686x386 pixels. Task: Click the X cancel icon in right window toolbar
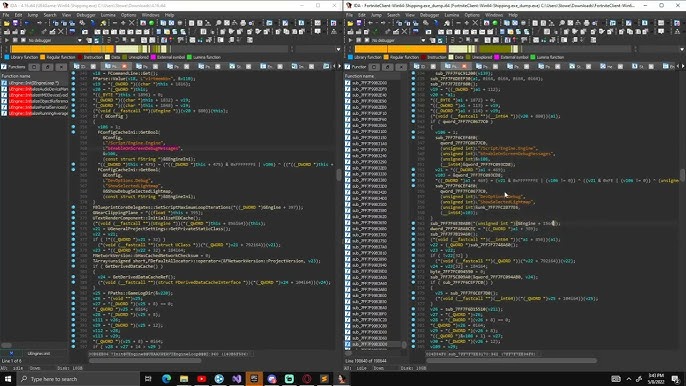475,23
